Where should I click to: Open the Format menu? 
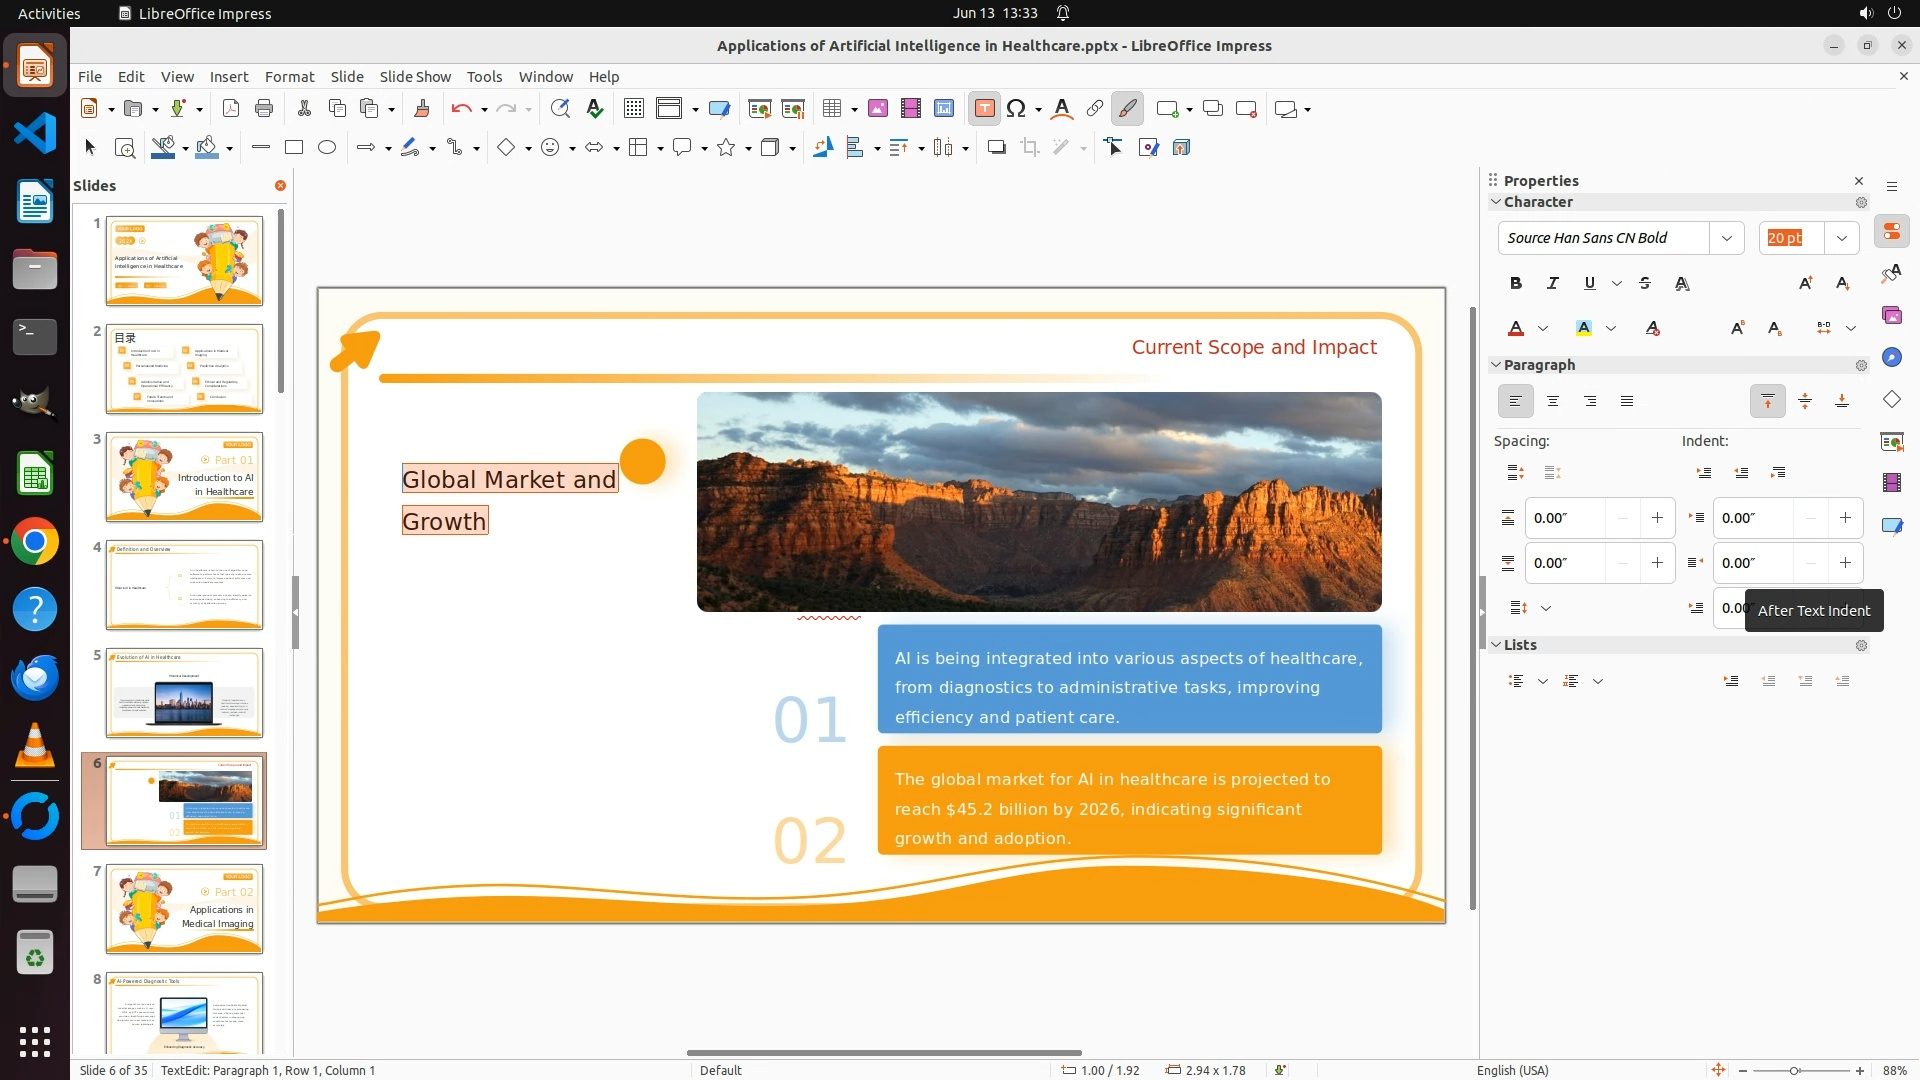(x=289, y=77)
